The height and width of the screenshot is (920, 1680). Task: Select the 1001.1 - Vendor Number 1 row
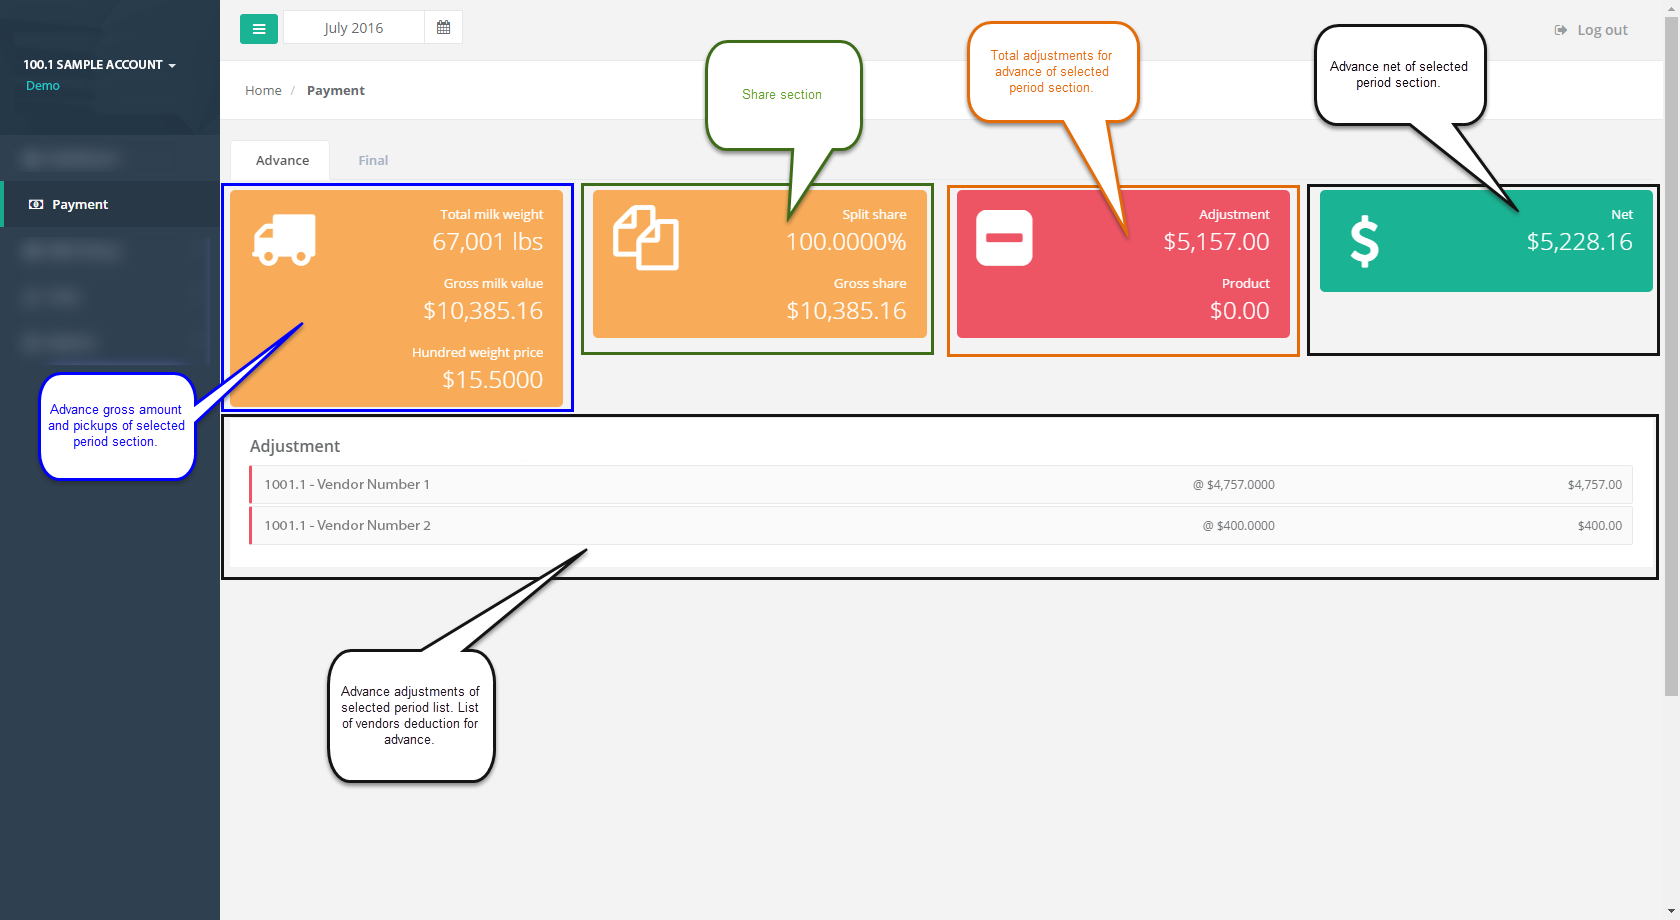pos(941,484)
